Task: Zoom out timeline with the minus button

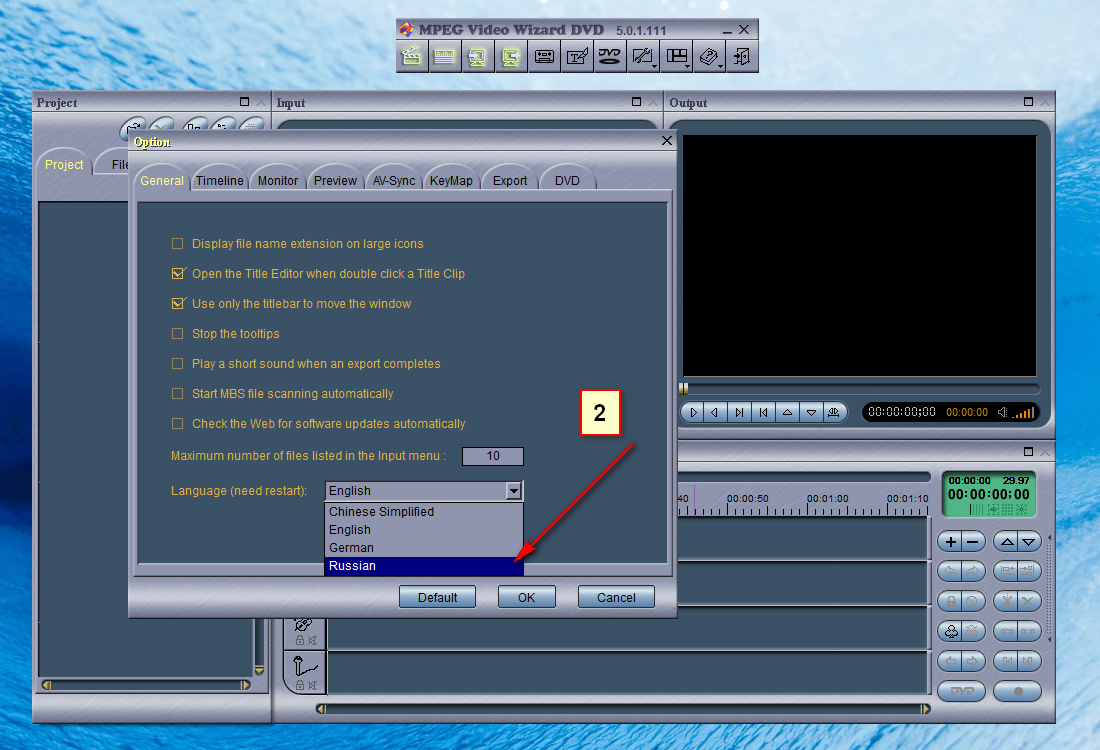Action: click(972, 542)
